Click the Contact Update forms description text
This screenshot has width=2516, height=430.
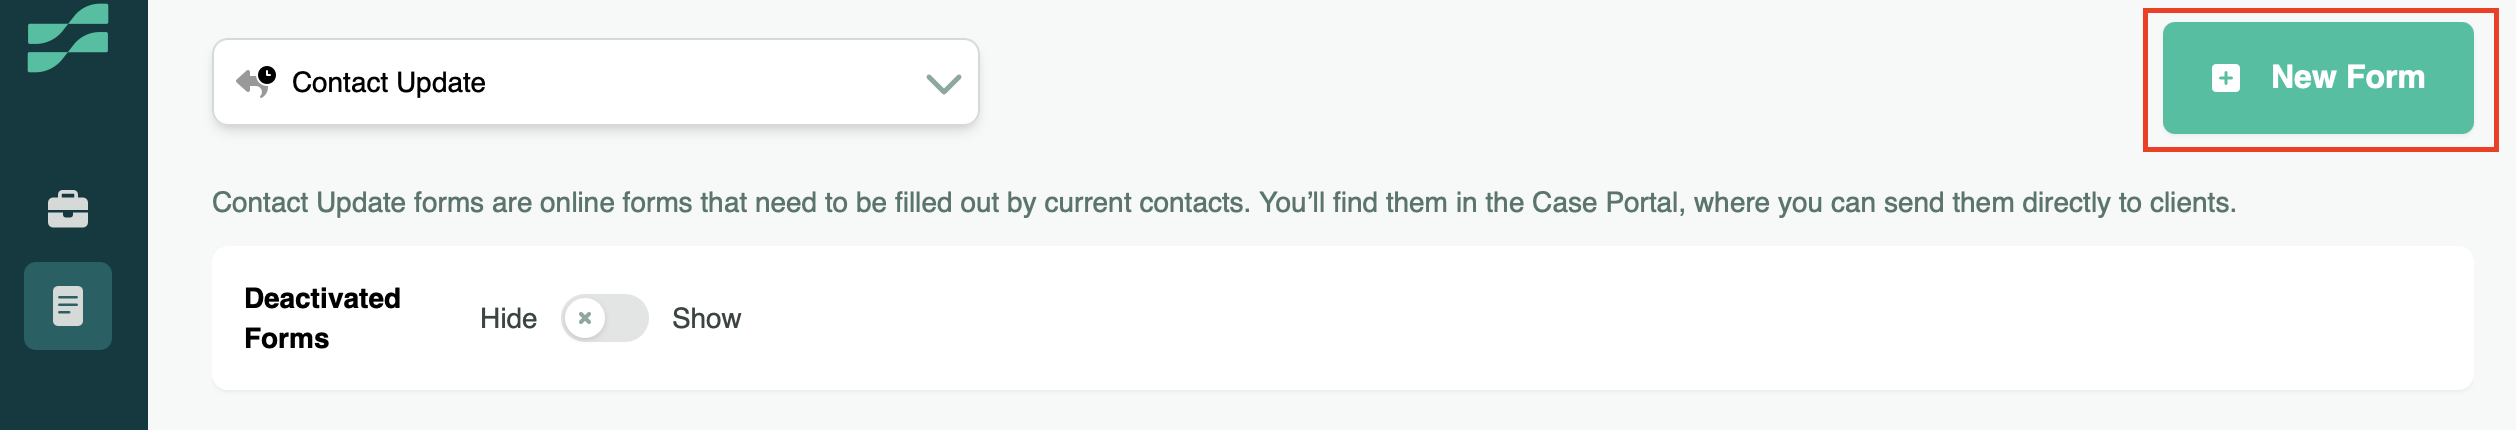pos(700,203)
